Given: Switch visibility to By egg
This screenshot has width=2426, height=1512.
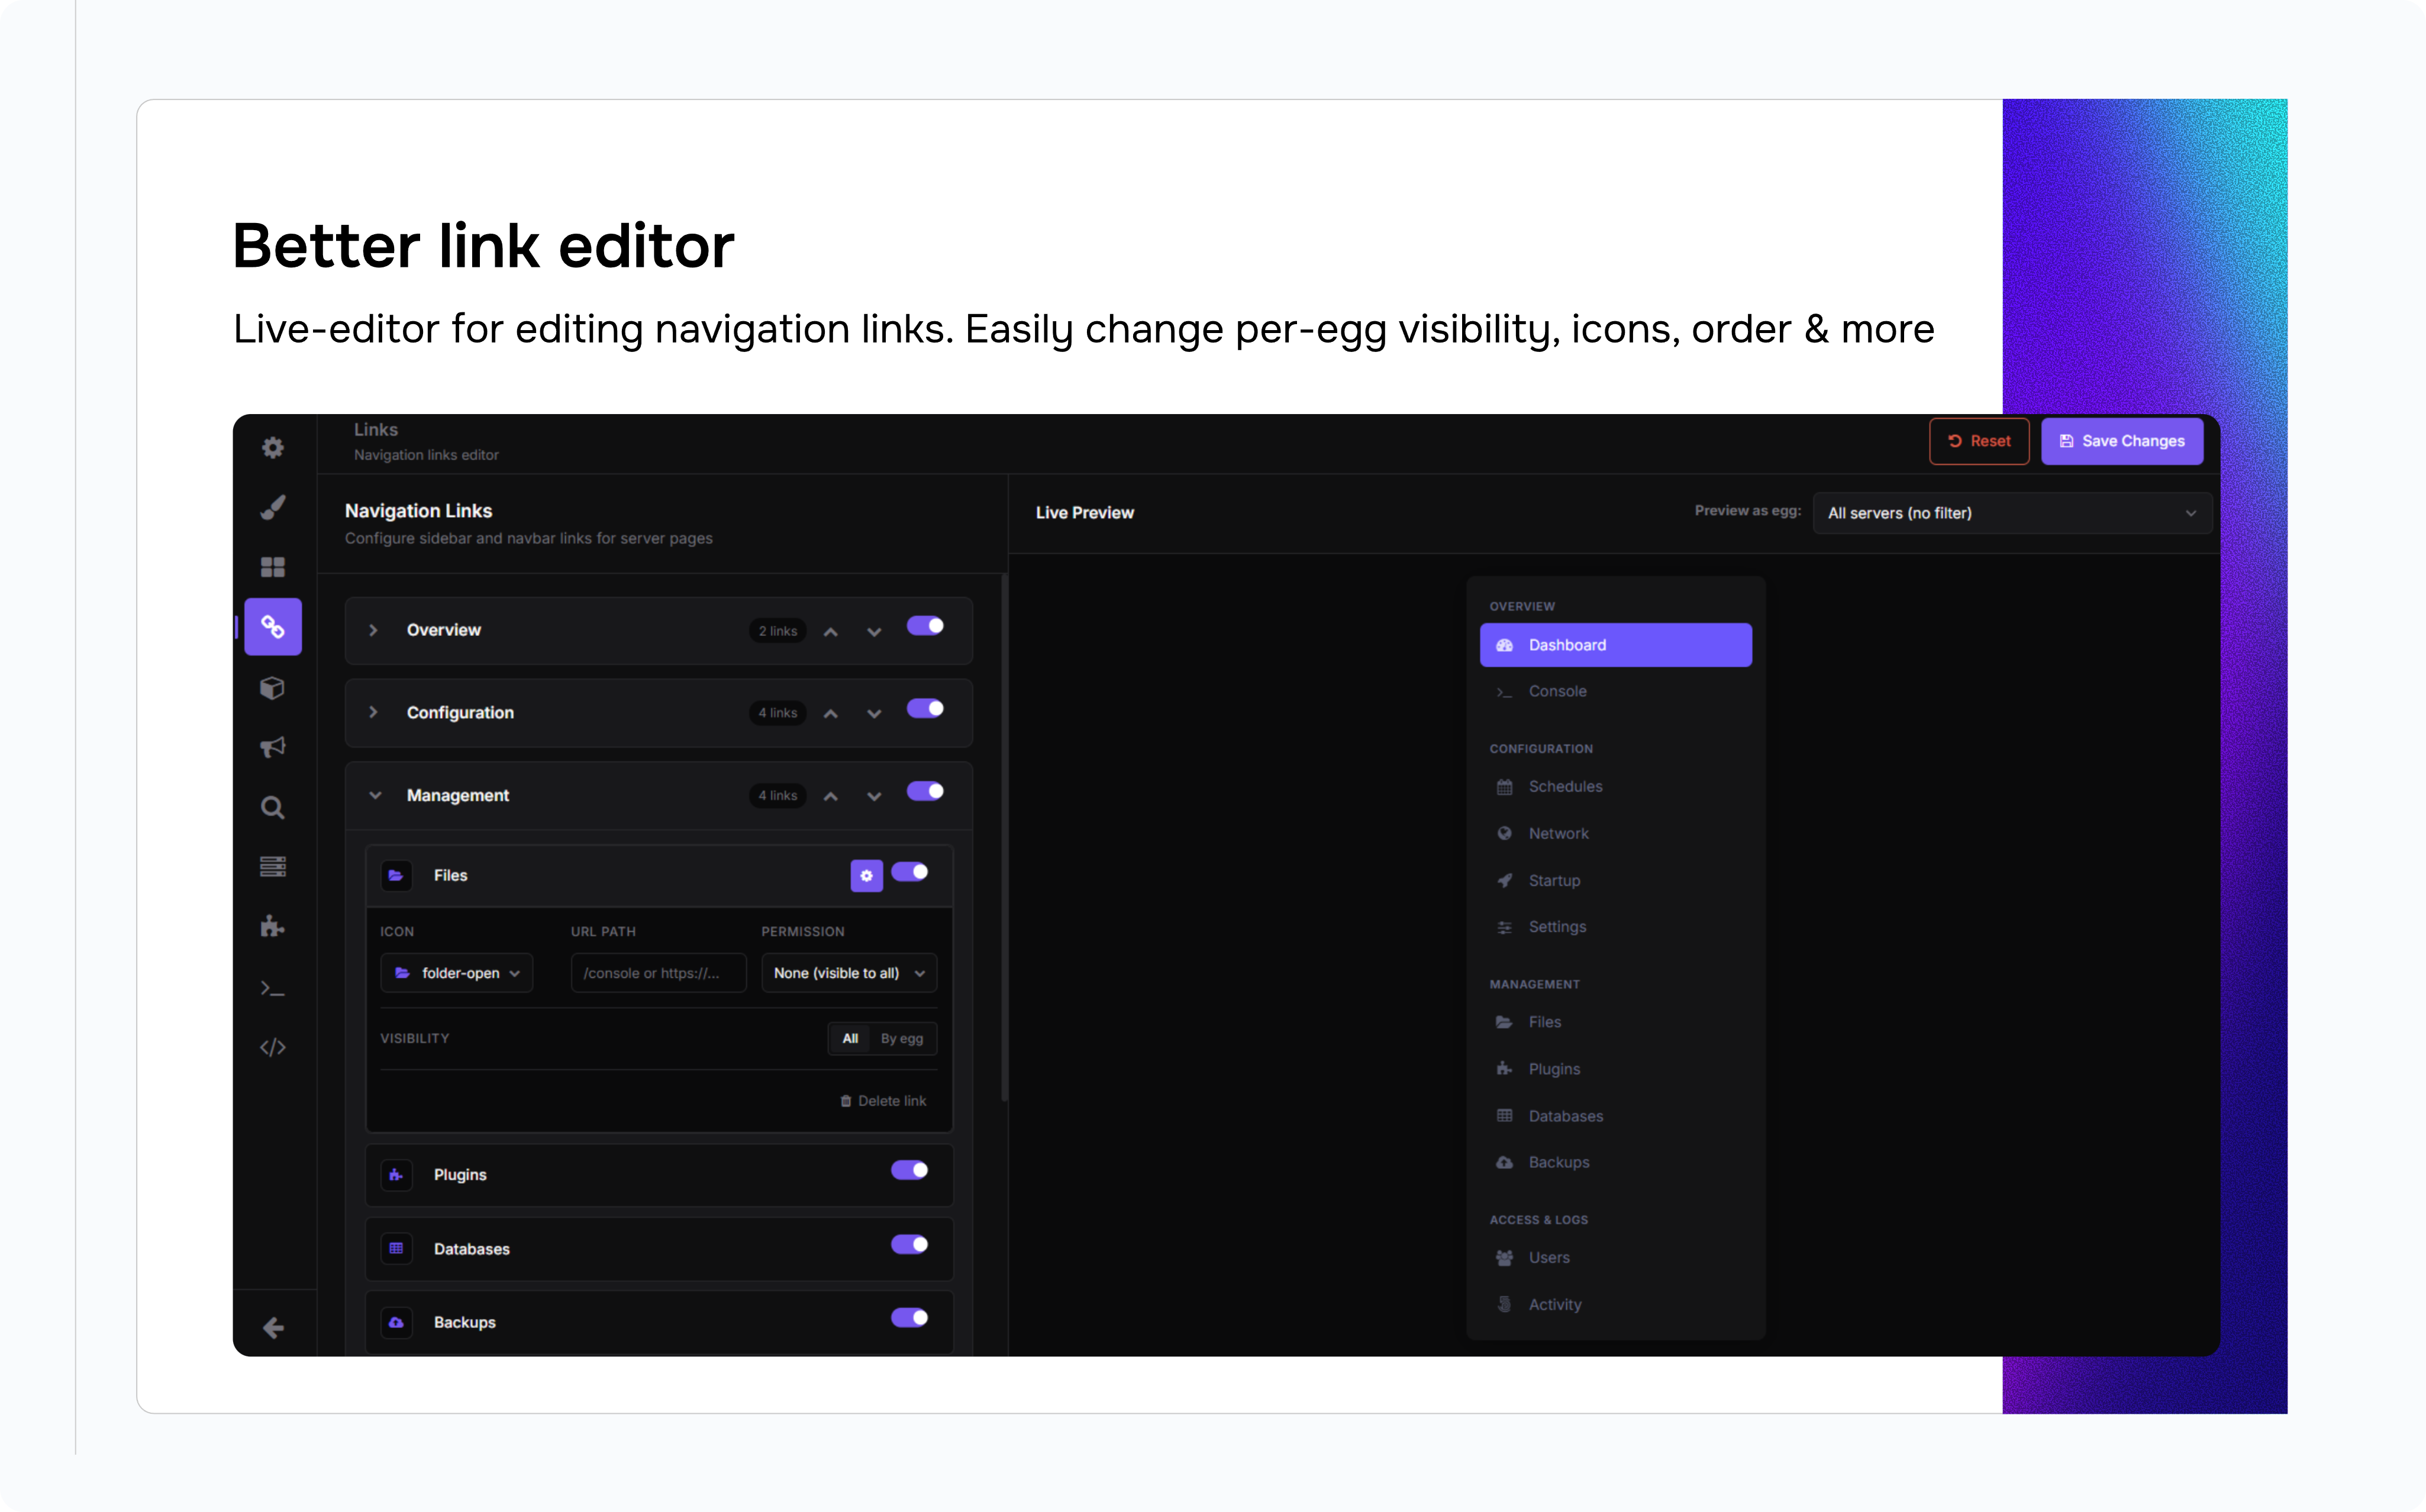Looking at the screenshot, I should coord(901,1038).
